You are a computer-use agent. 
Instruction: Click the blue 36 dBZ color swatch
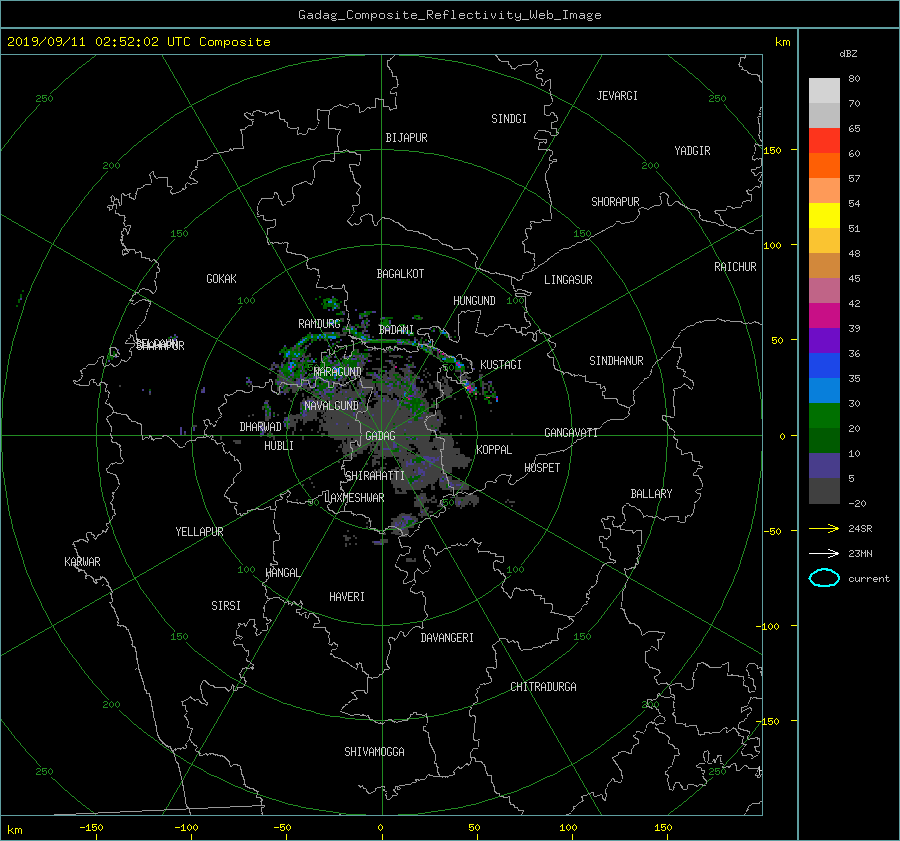coord(824,366)
